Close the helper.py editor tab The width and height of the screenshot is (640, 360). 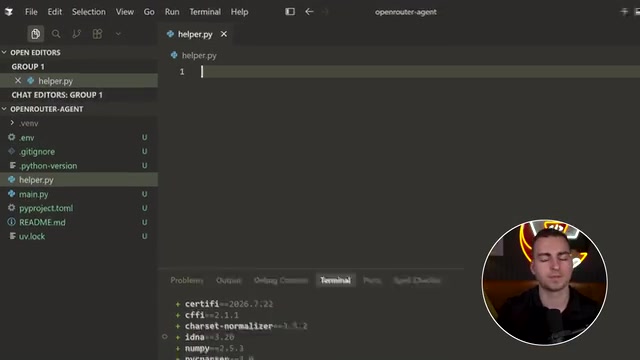click(x=224, y=34)
